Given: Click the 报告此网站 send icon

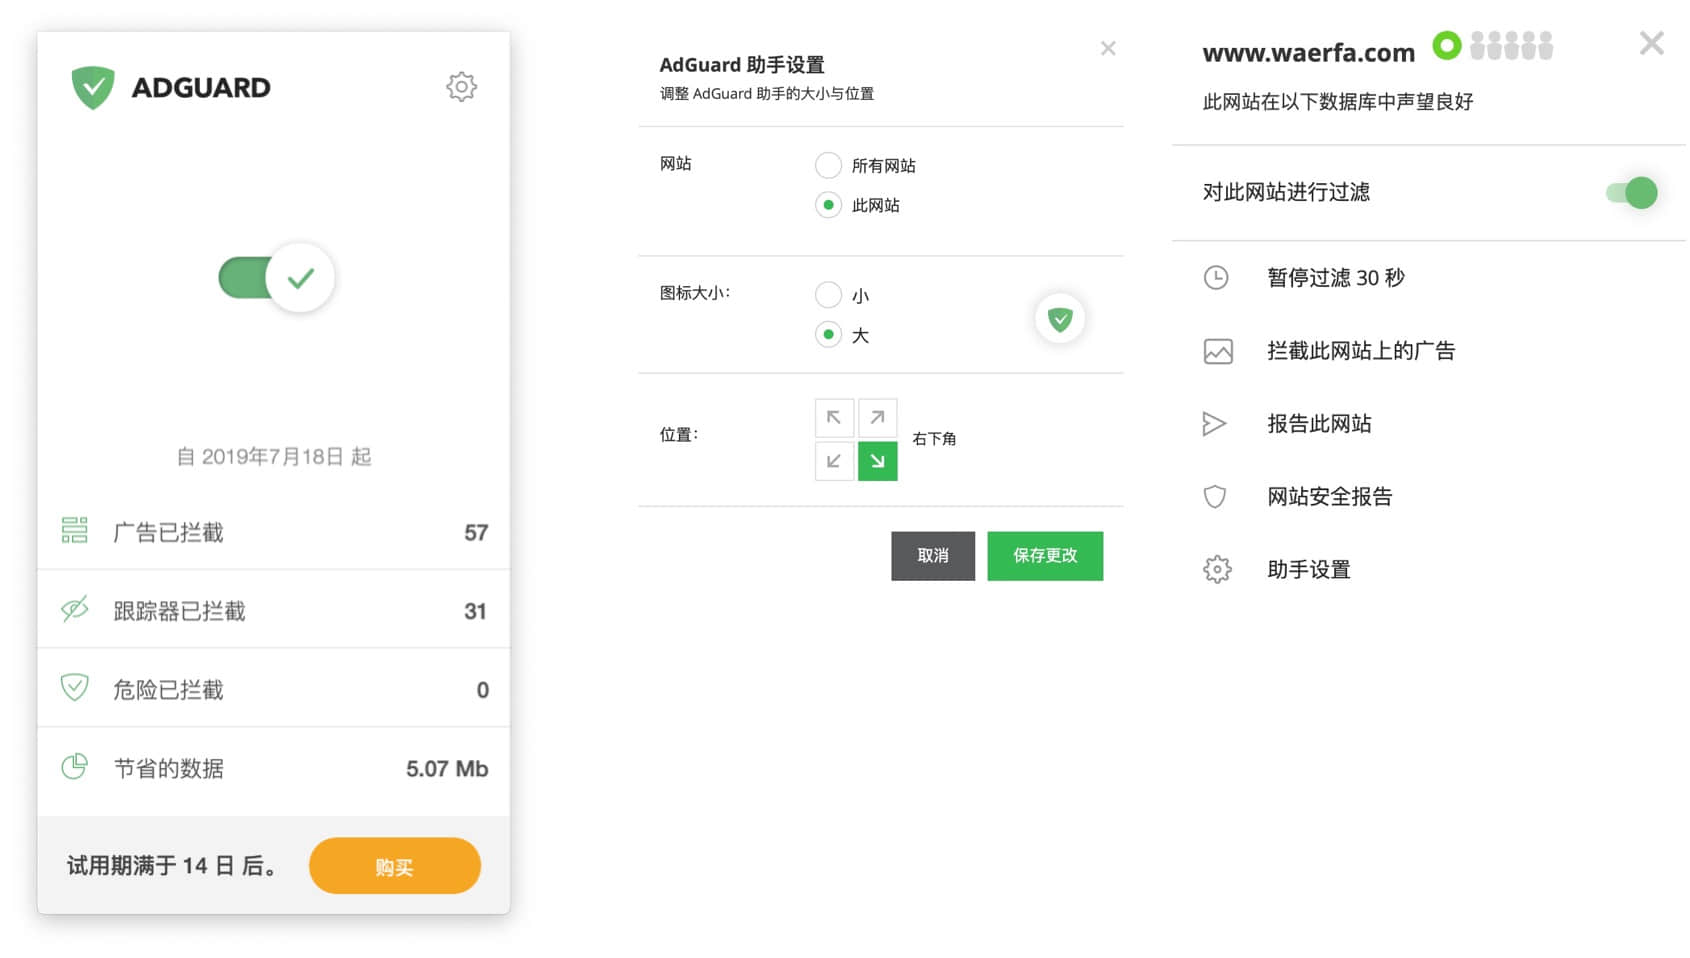Looking at the screenshot, I should [x=1214, y=424].
